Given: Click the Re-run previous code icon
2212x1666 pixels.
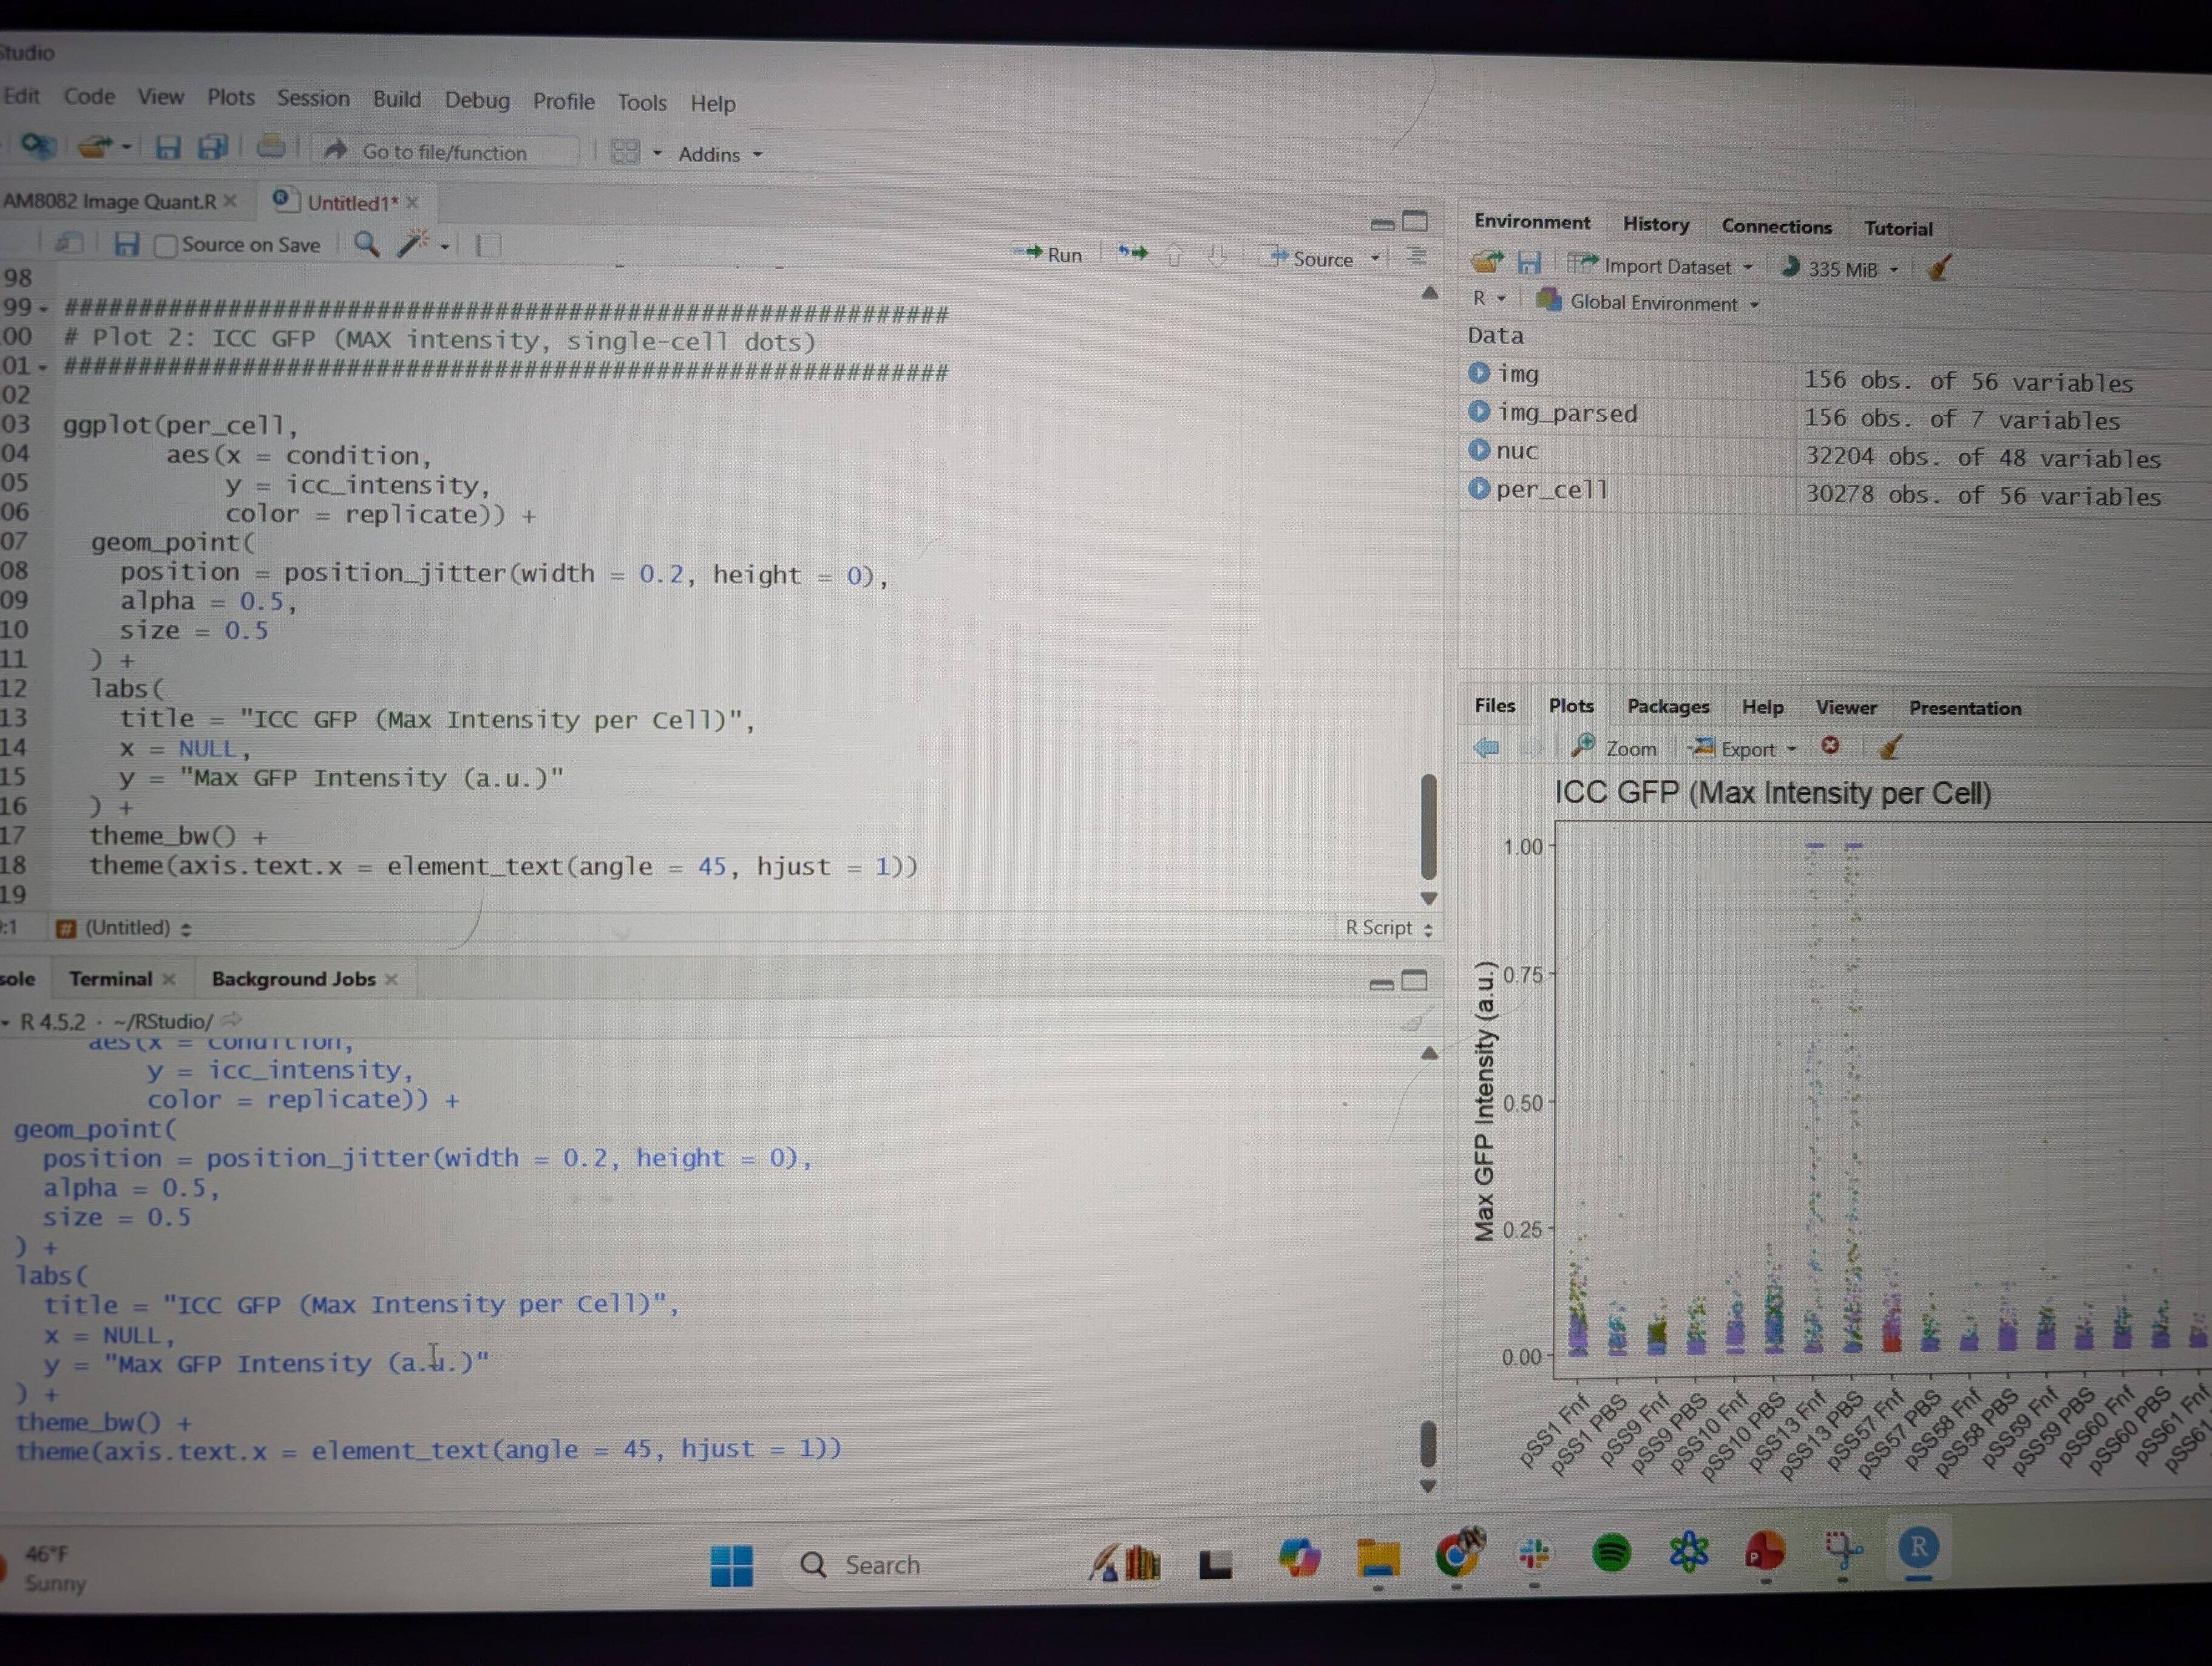Looking at the screenshot, I should 1132,254.
